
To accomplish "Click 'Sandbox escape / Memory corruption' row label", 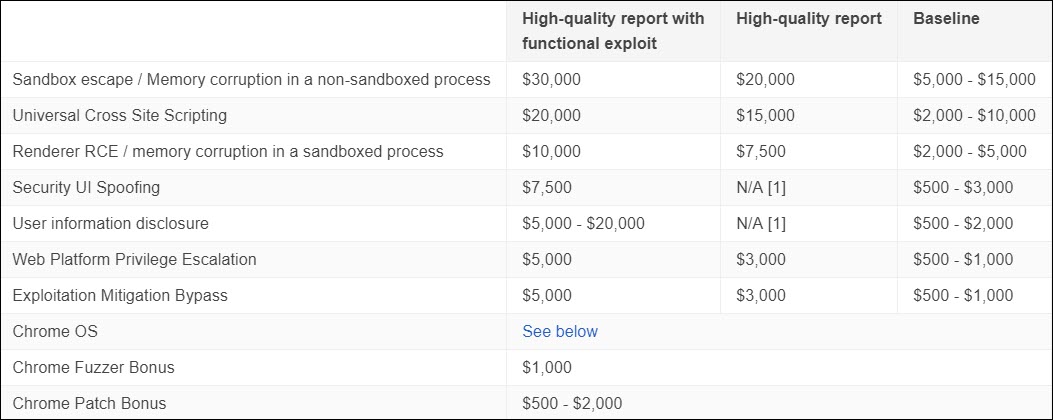I will (x=252, y=79).
